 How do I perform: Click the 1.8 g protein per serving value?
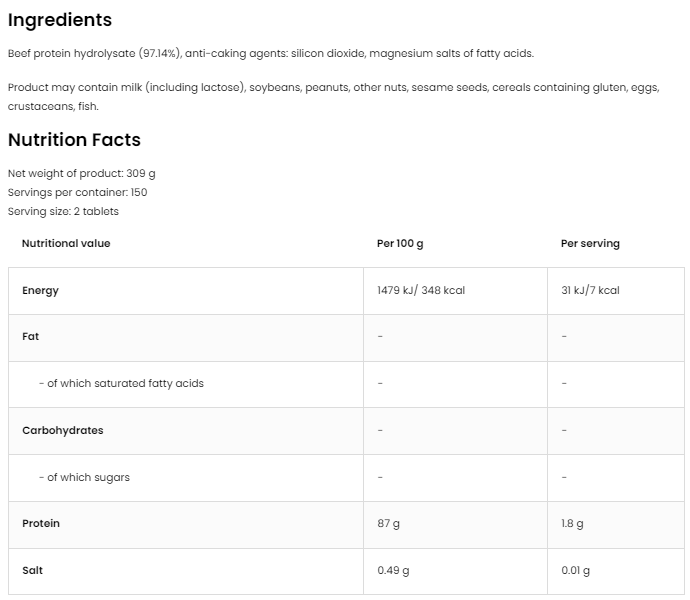point(573,523)
